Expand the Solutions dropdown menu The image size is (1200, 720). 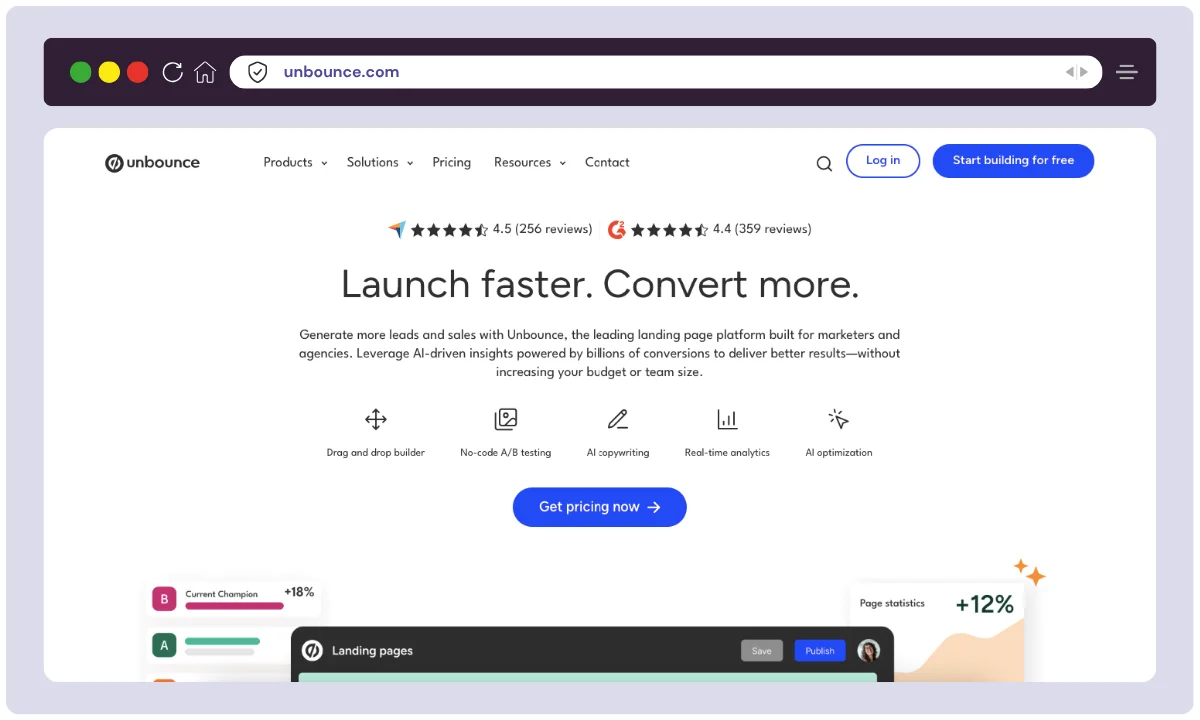click(380, 162)
